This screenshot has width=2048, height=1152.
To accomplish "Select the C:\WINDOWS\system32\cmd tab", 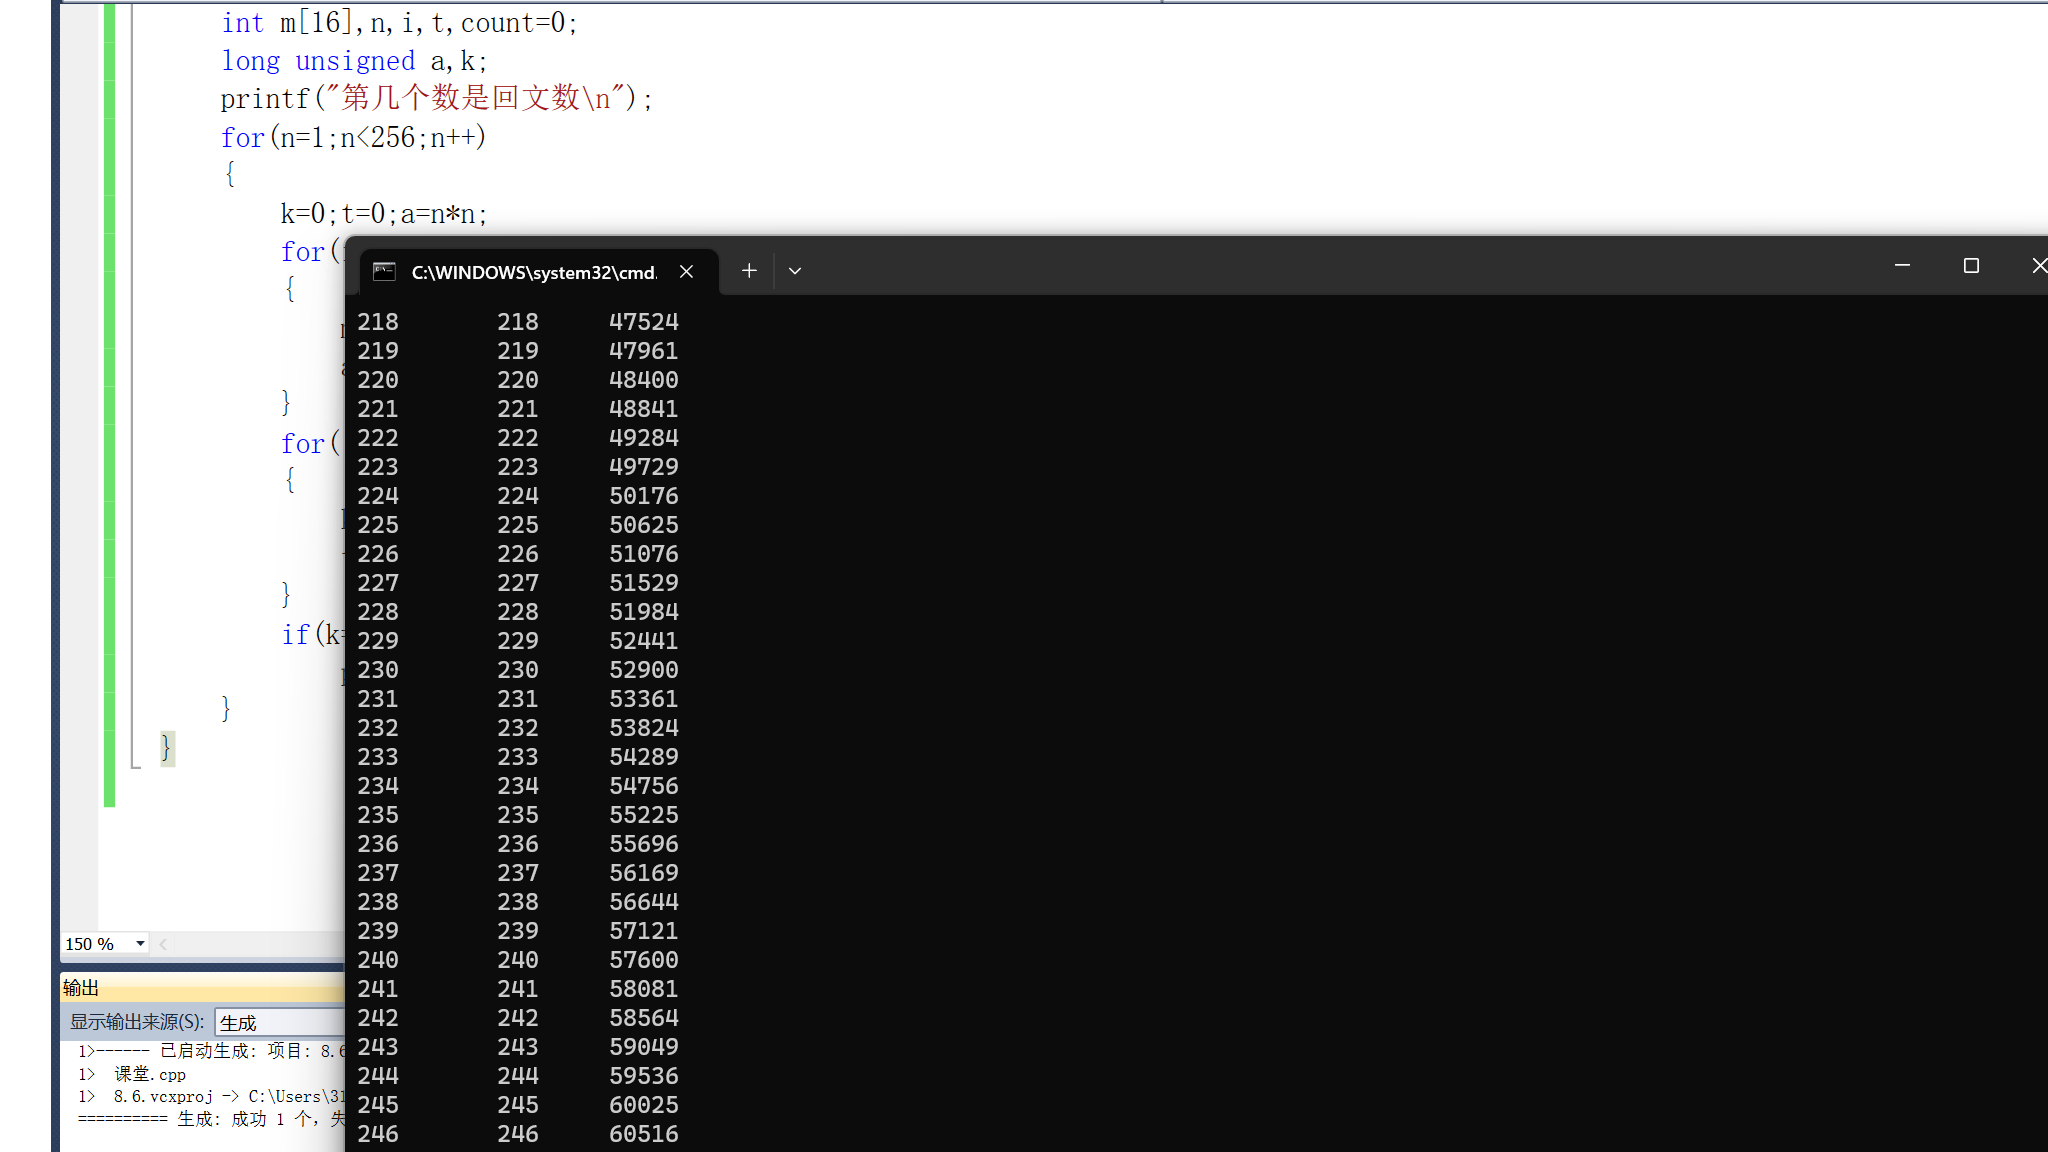I will (533, 272).
